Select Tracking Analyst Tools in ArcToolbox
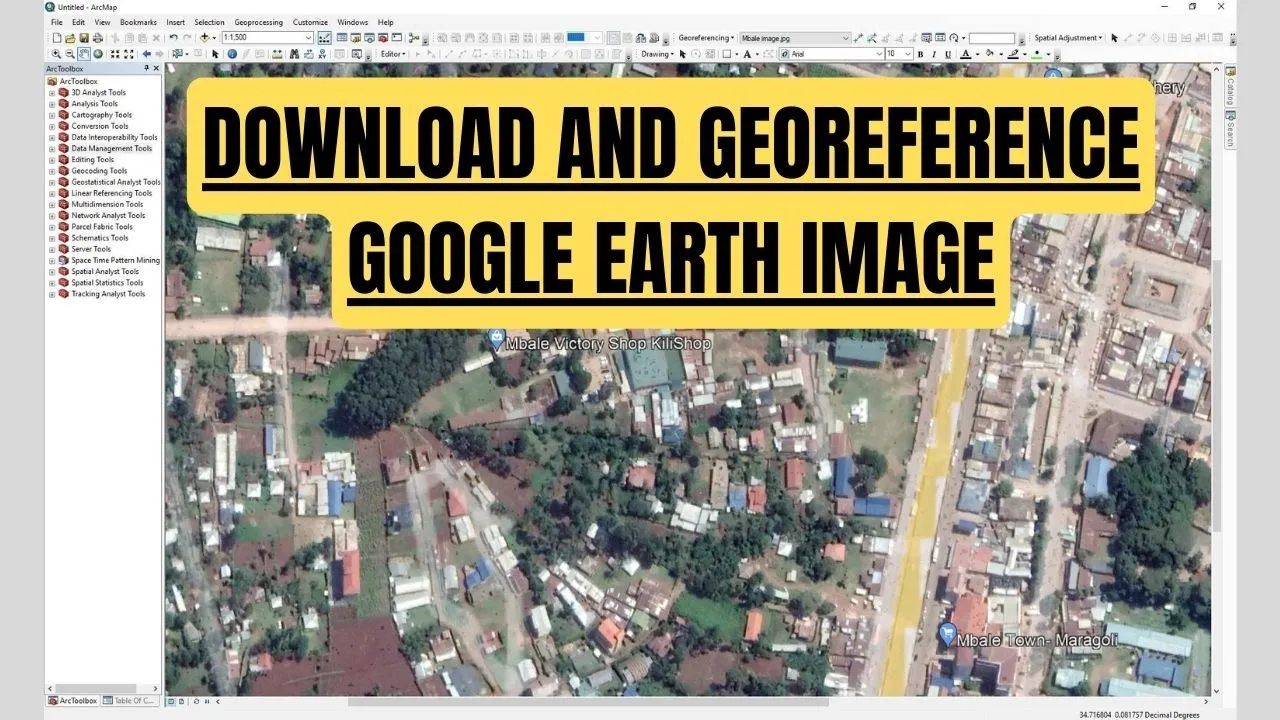Viewport: 1280px width, 720px height. [x=108, y=294]
